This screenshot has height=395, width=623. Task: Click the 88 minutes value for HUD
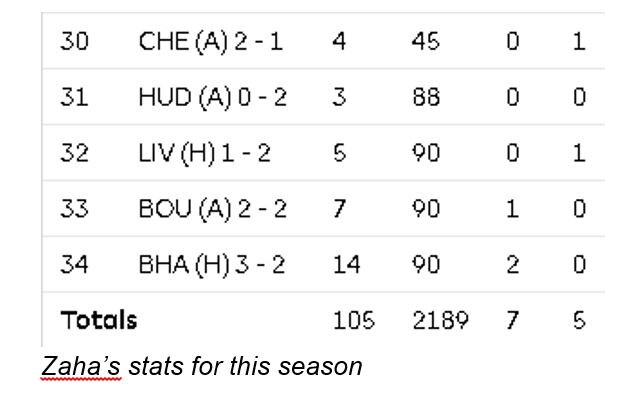click(426, 97)
